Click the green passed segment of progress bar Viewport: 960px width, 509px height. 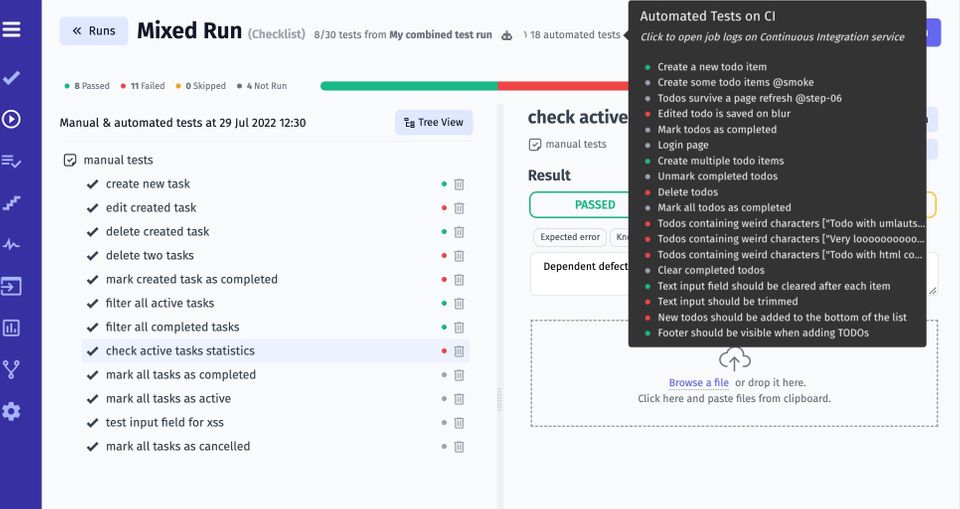[x=408, y=86]
